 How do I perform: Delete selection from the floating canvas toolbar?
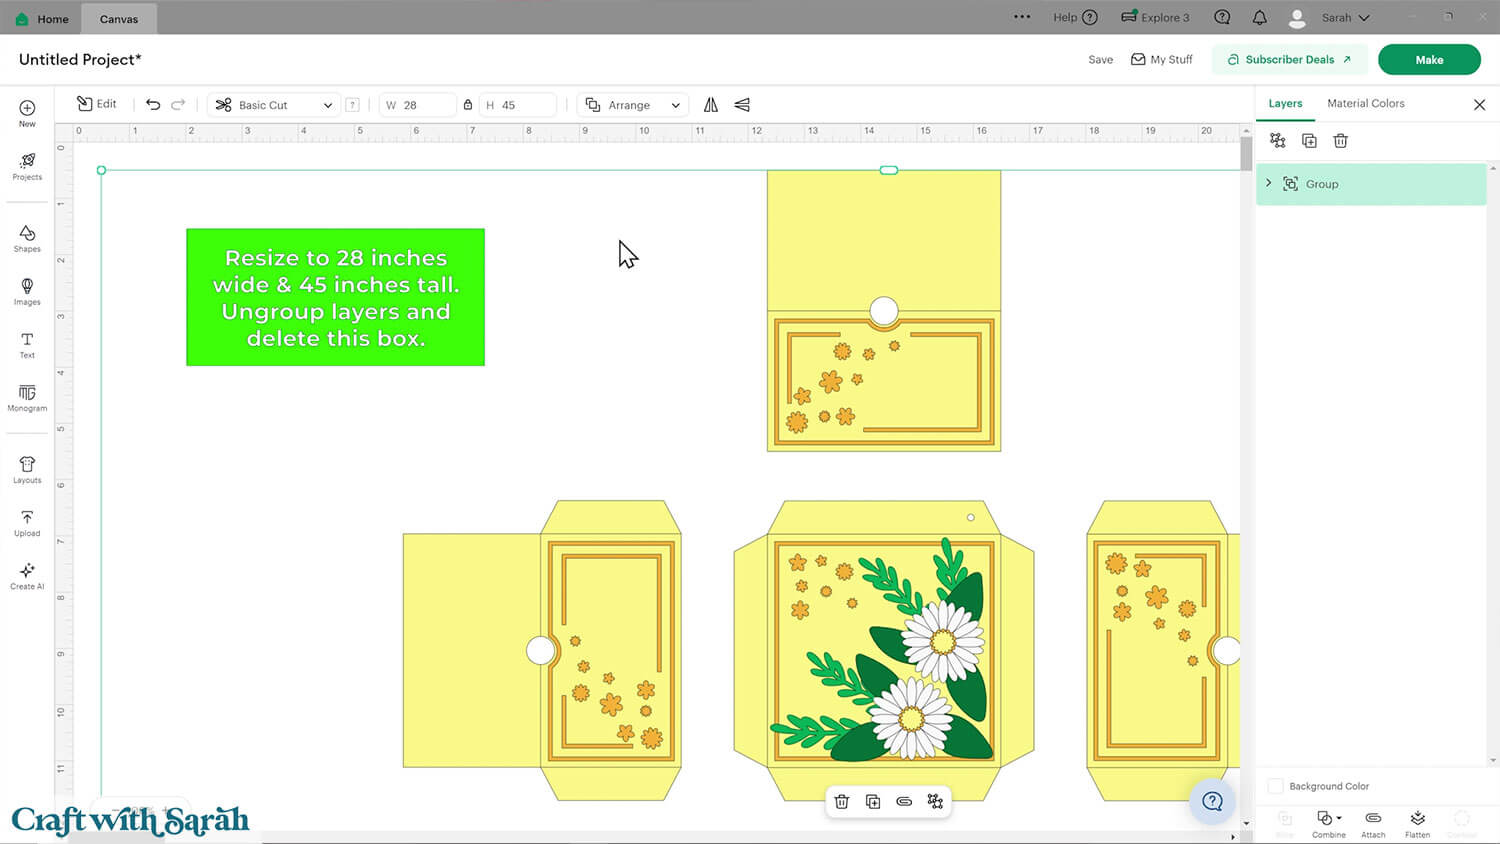pos(842,801)
